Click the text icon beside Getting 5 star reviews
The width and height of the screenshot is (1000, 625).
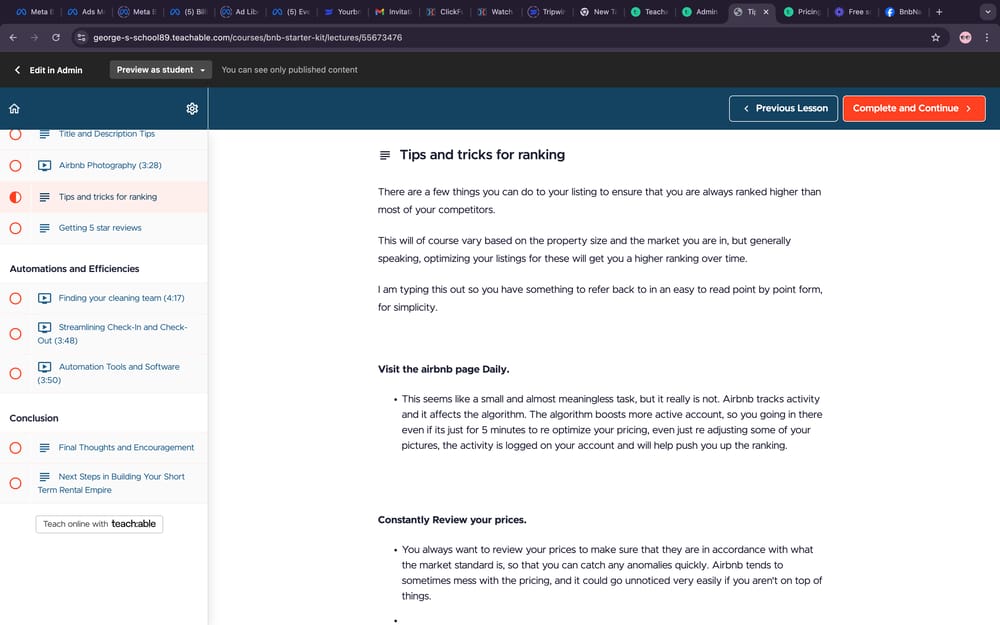[x=45, y=228]
